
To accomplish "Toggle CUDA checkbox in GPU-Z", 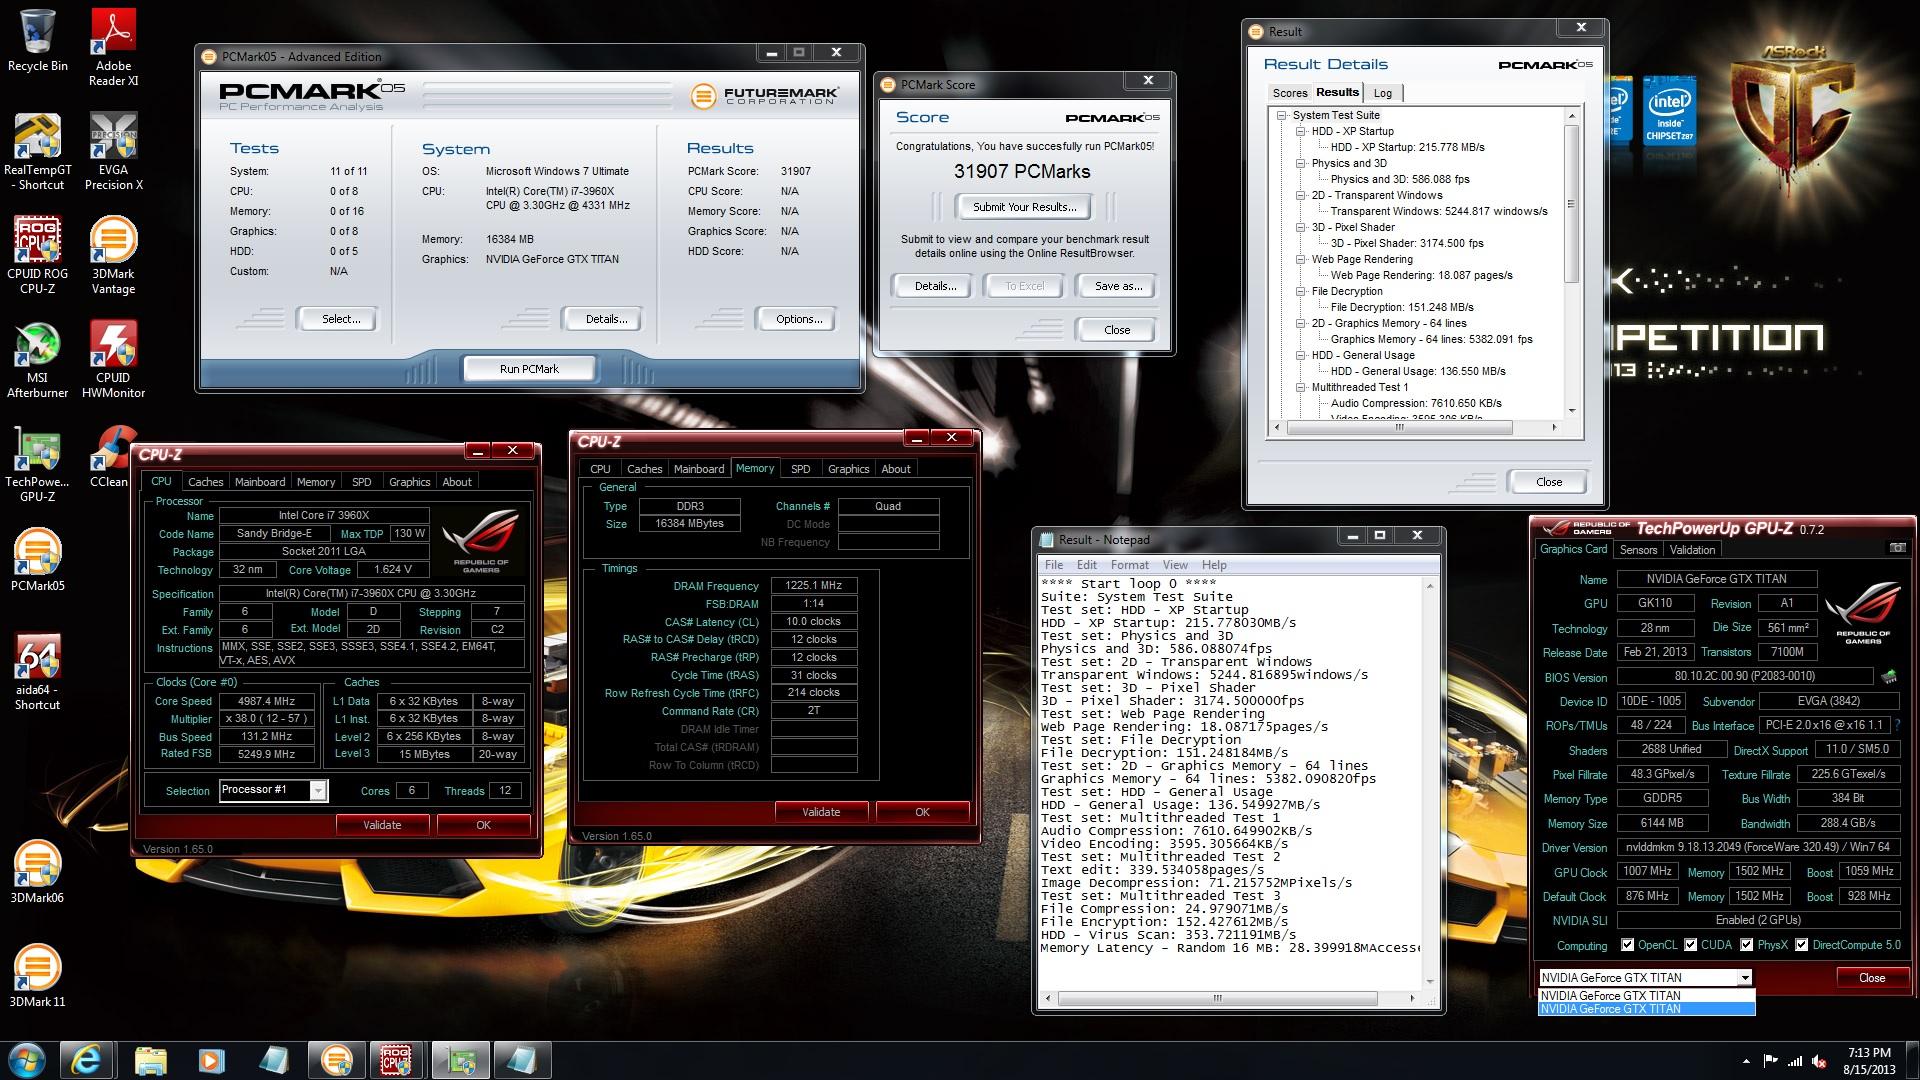I will [1691, 945].
